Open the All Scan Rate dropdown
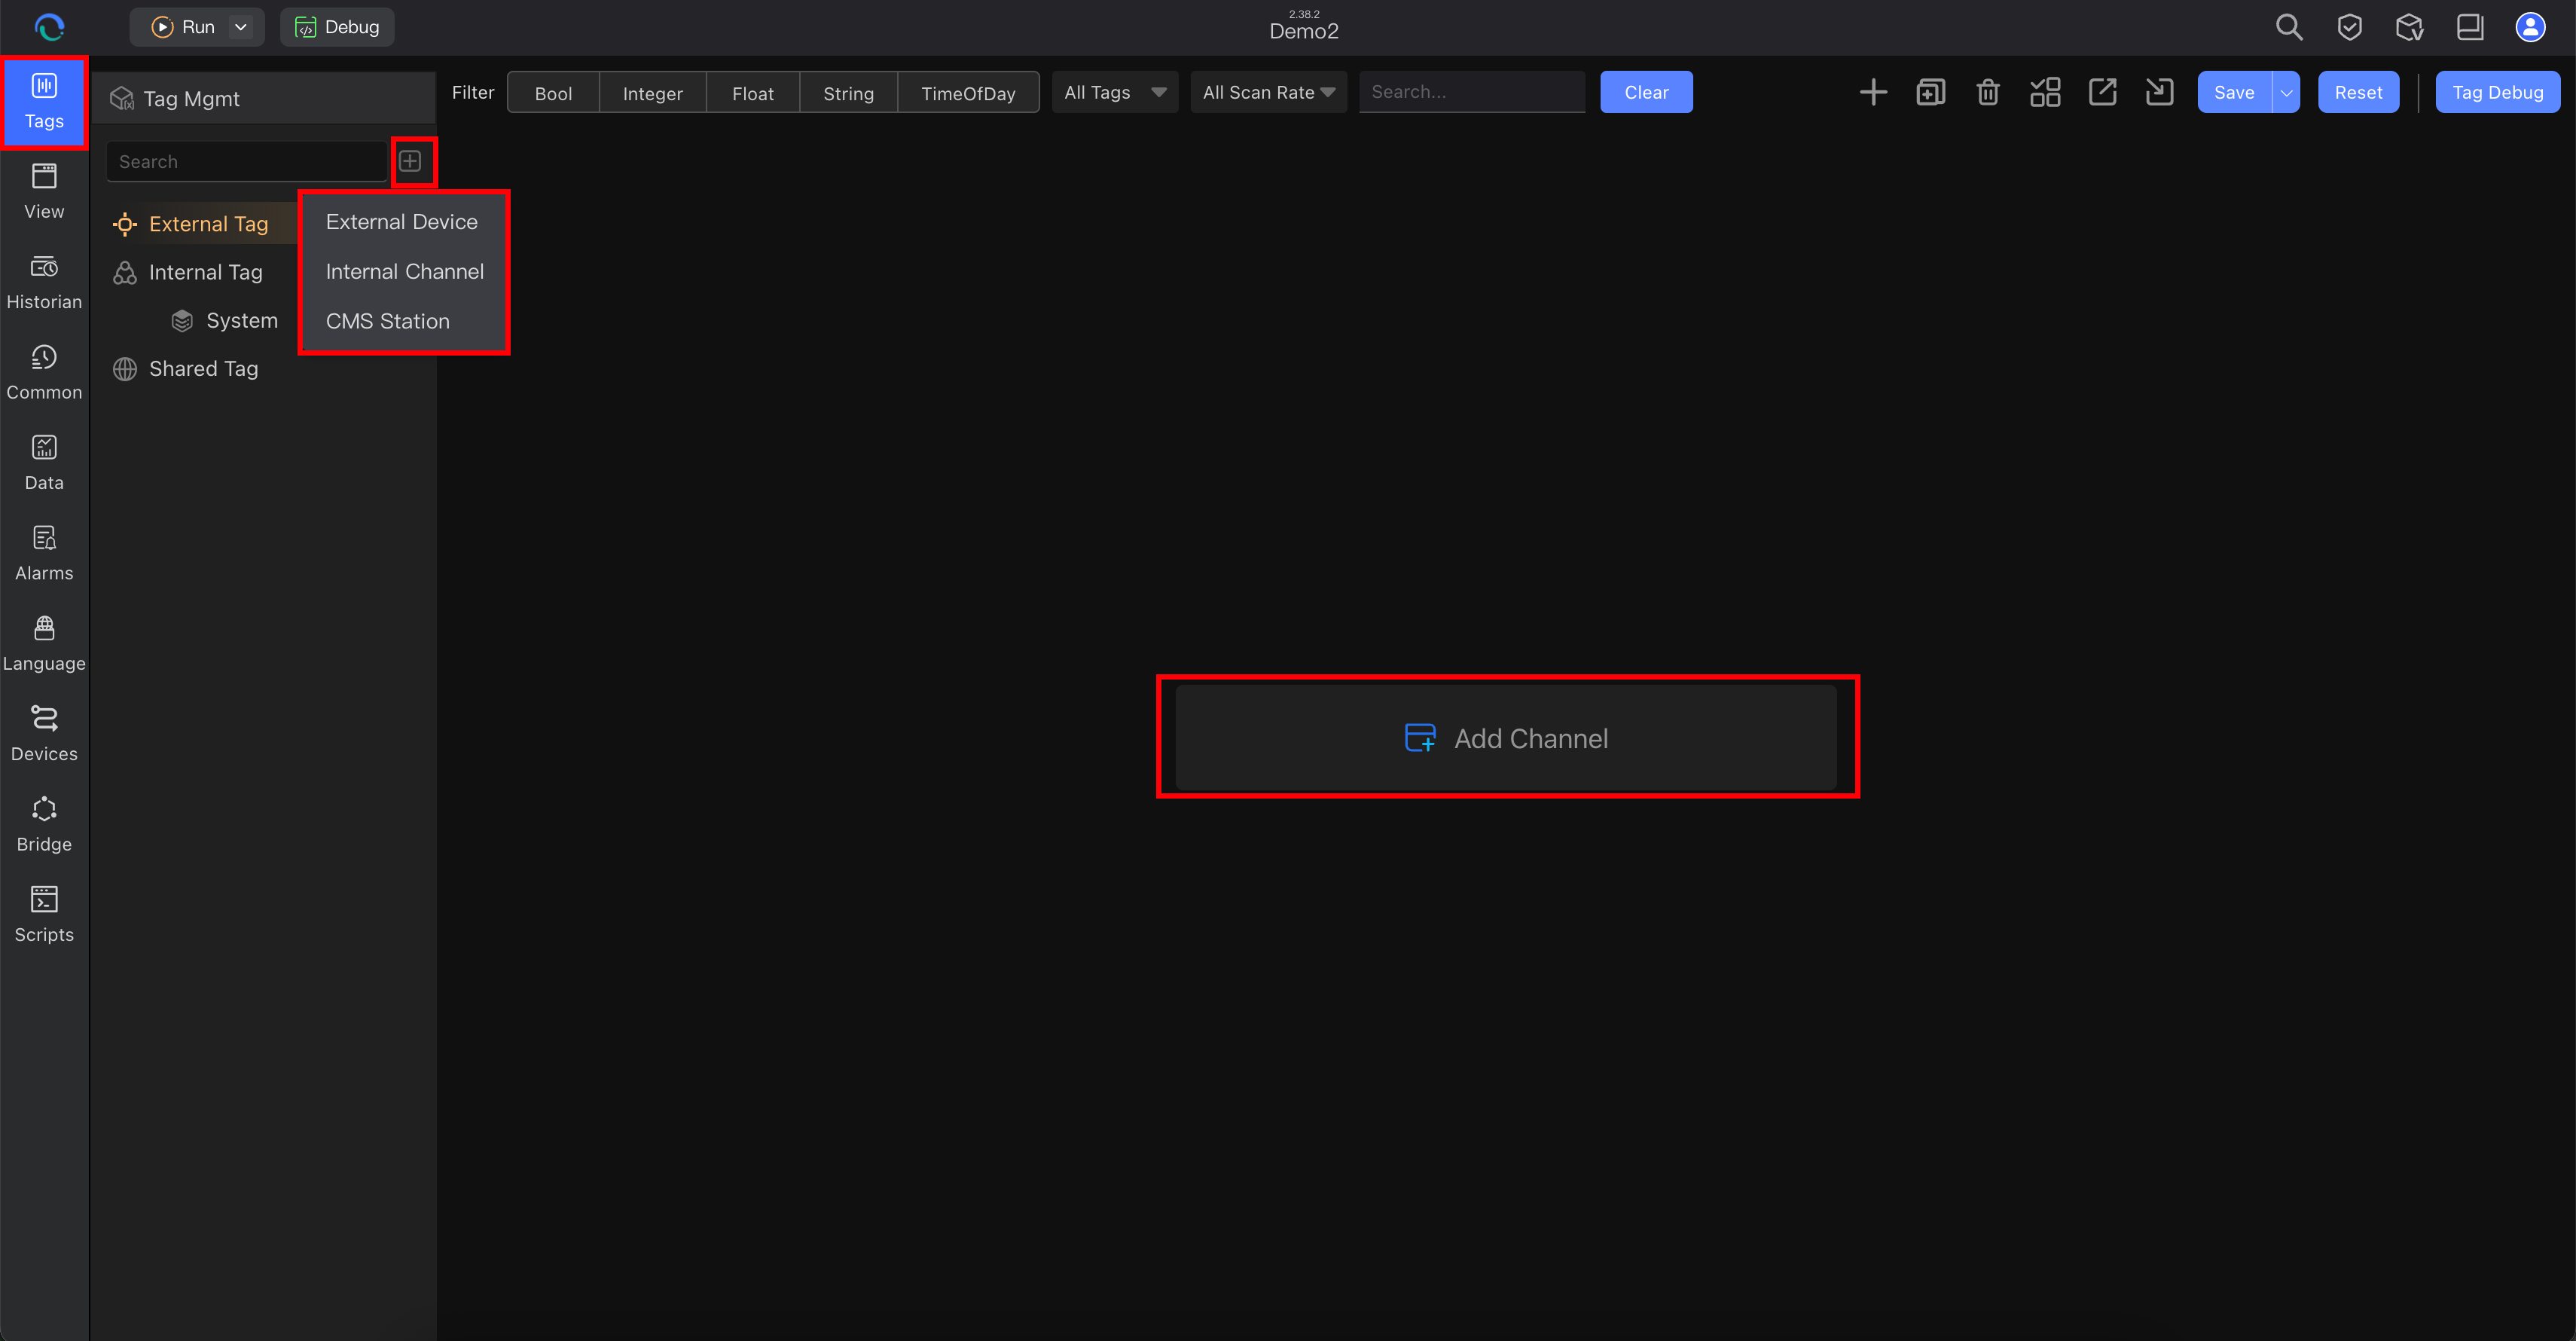This screenshot has height=1341, width=2576. (x=1268, y=92)
